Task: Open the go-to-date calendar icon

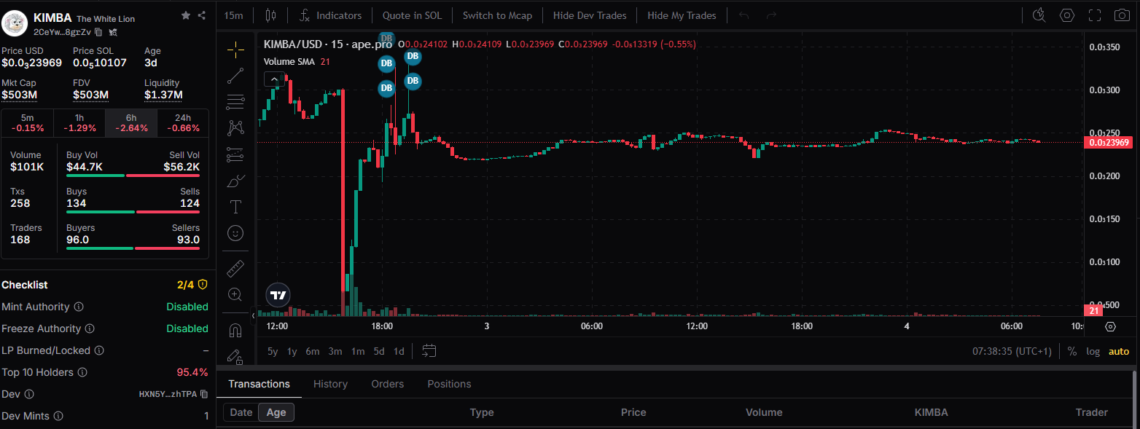Action: click(429, 351)
